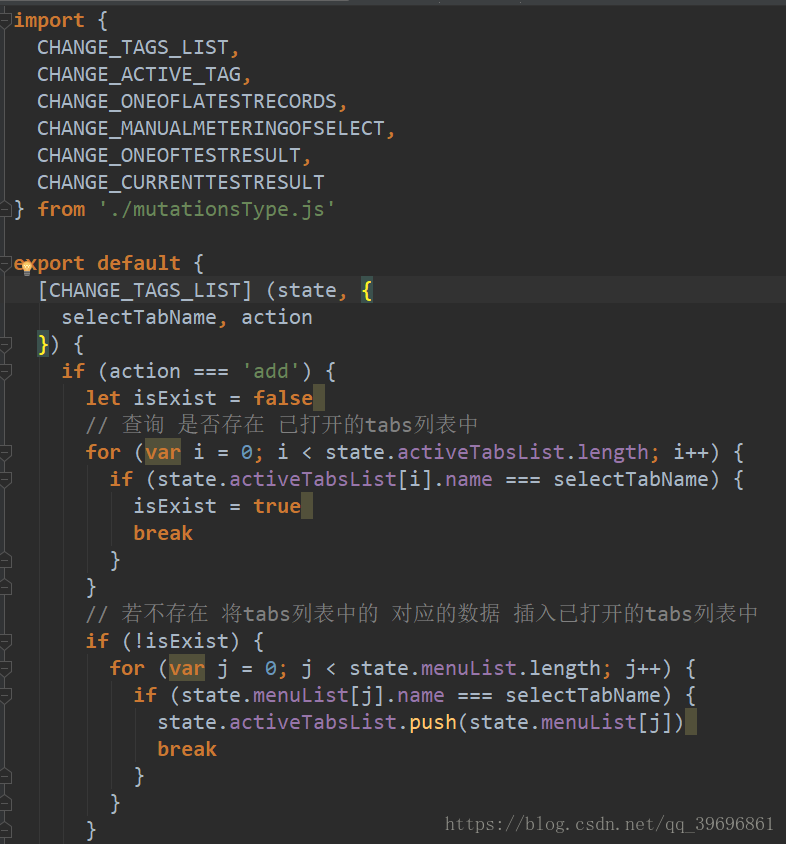Fold the if !isExist block marker
786x844 pixels.
click(5, 641)
